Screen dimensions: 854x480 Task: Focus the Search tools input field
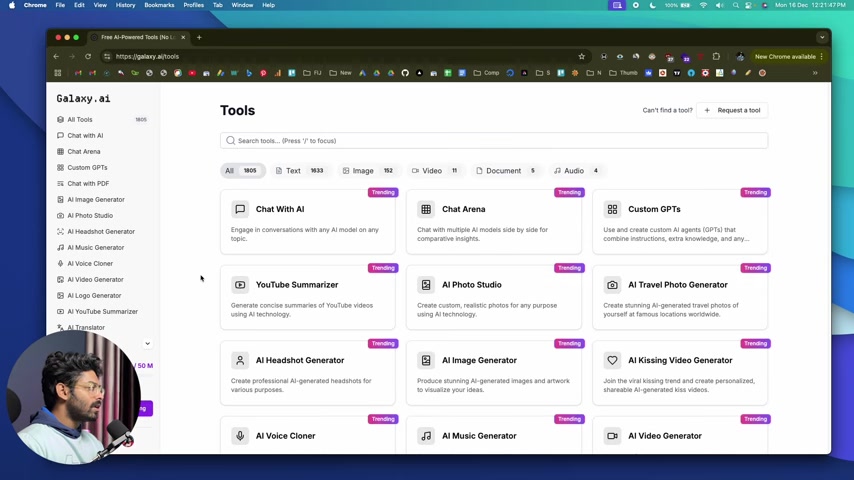point(494,141)
